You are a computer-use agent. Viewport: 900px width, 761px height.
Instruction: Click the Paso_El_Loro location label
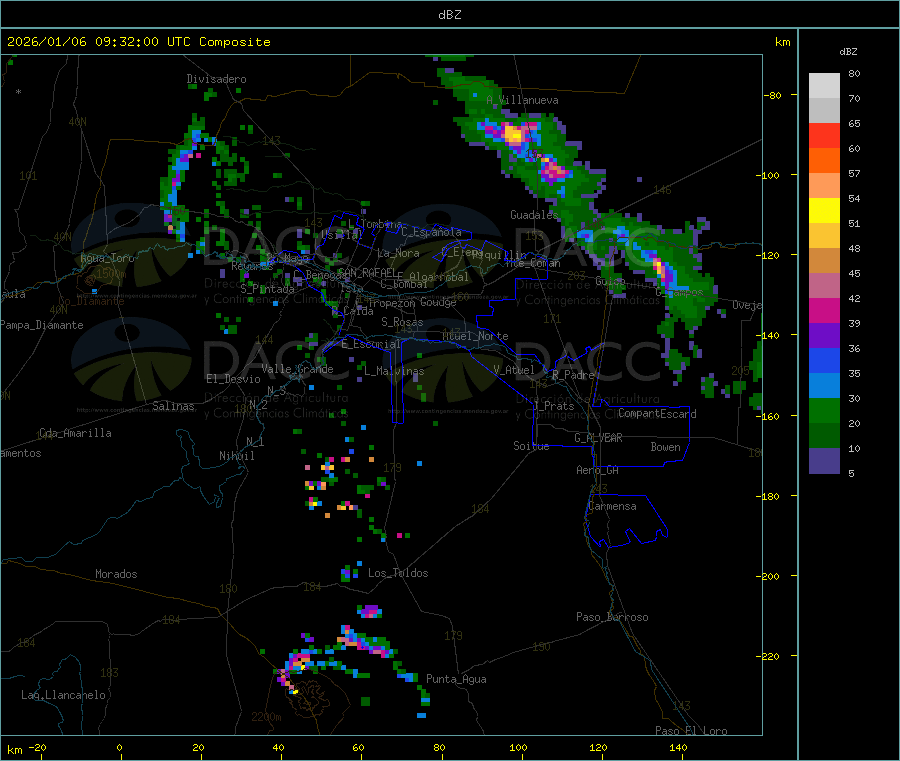point(691,730)
